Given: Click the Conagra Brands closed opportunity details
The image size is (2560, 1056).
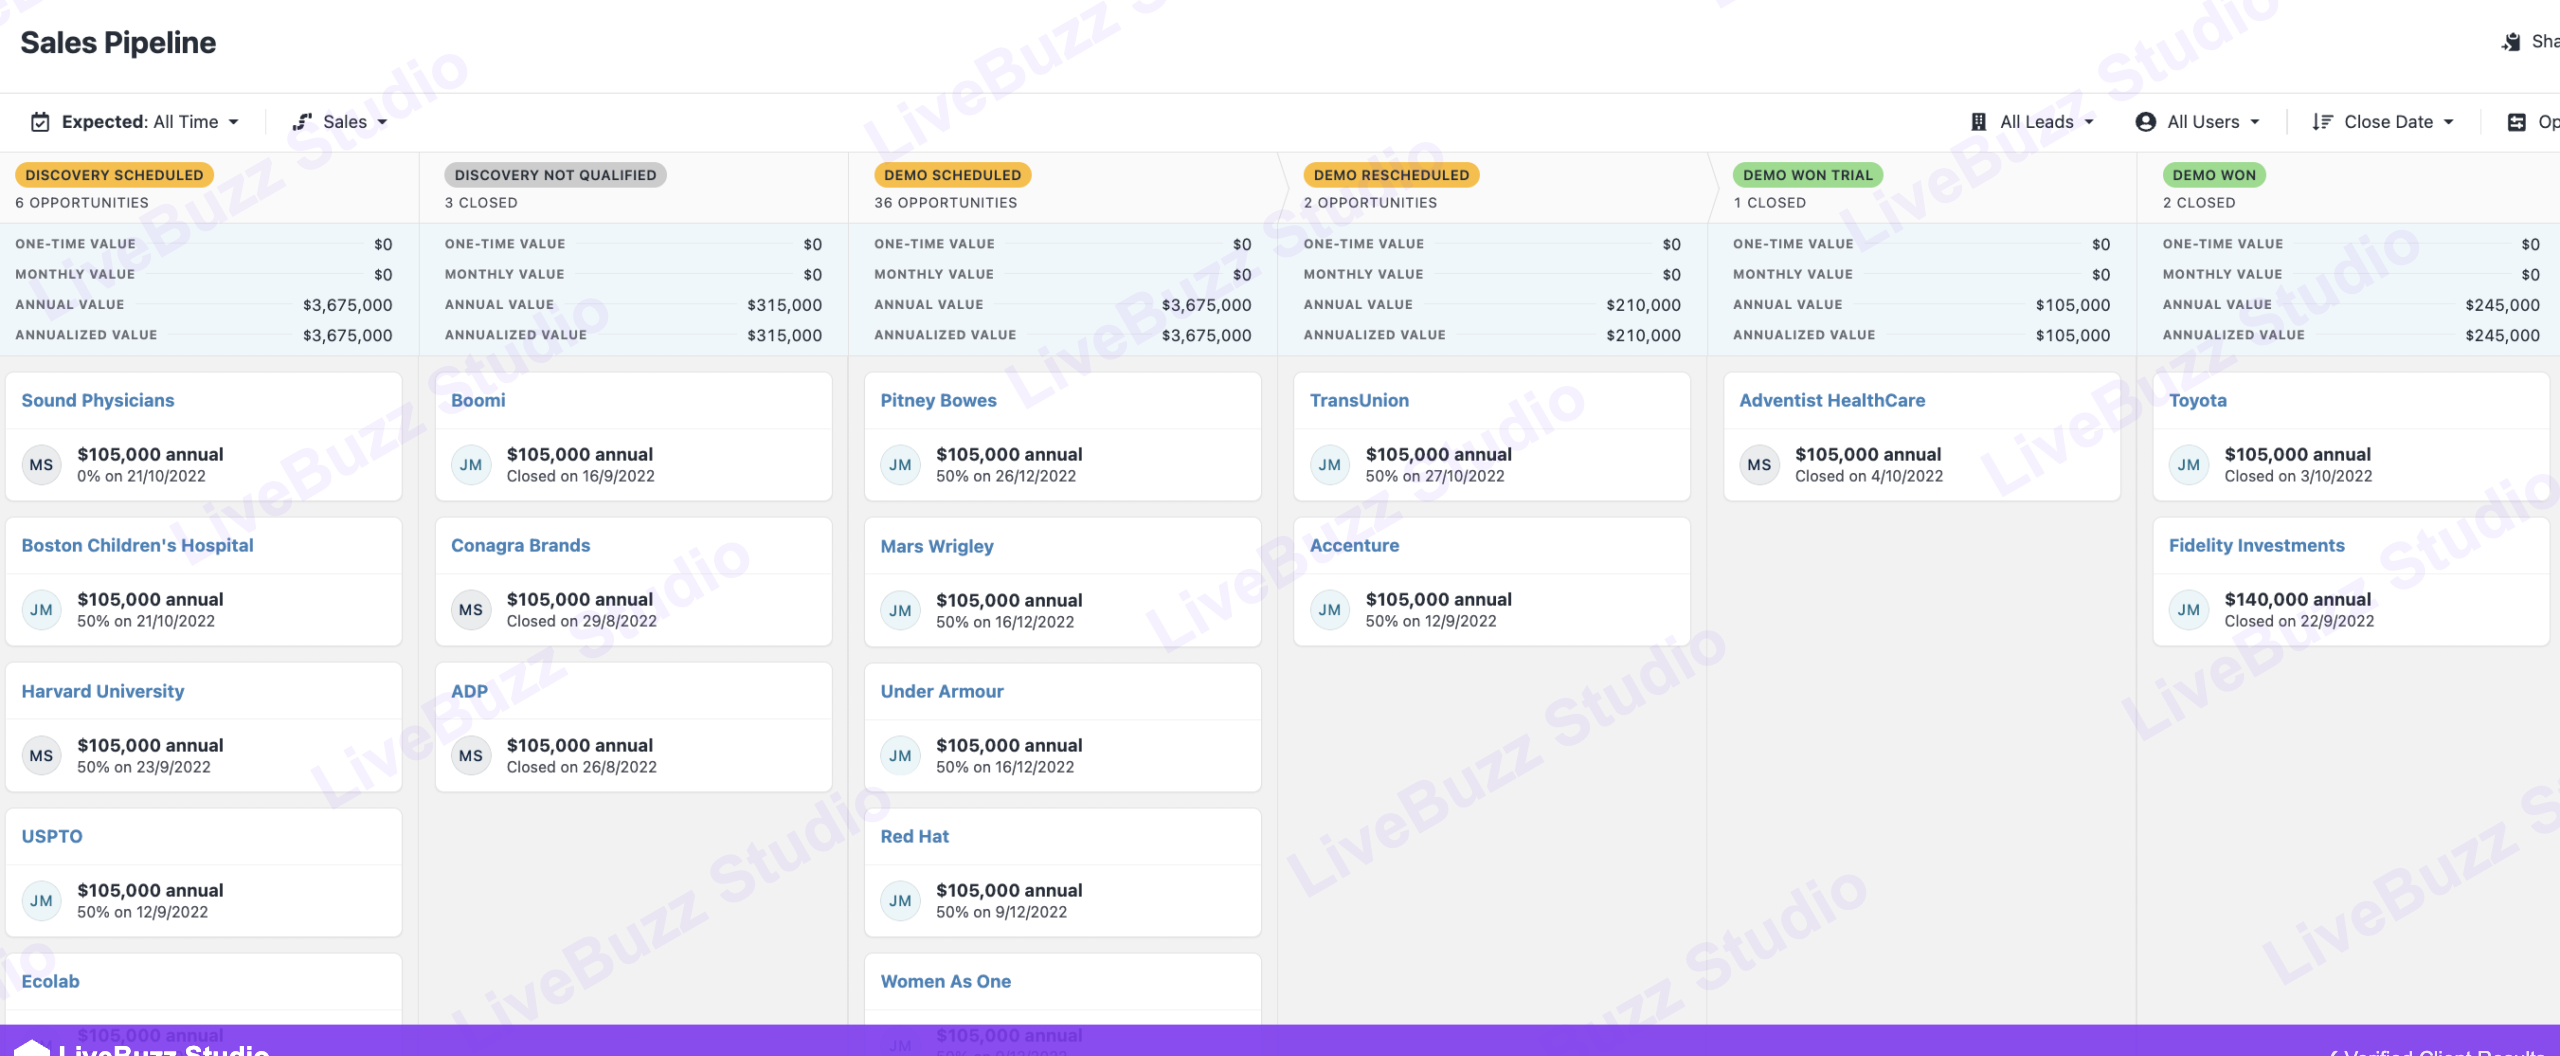Looking at the screenshot, I should pos(580,610).
